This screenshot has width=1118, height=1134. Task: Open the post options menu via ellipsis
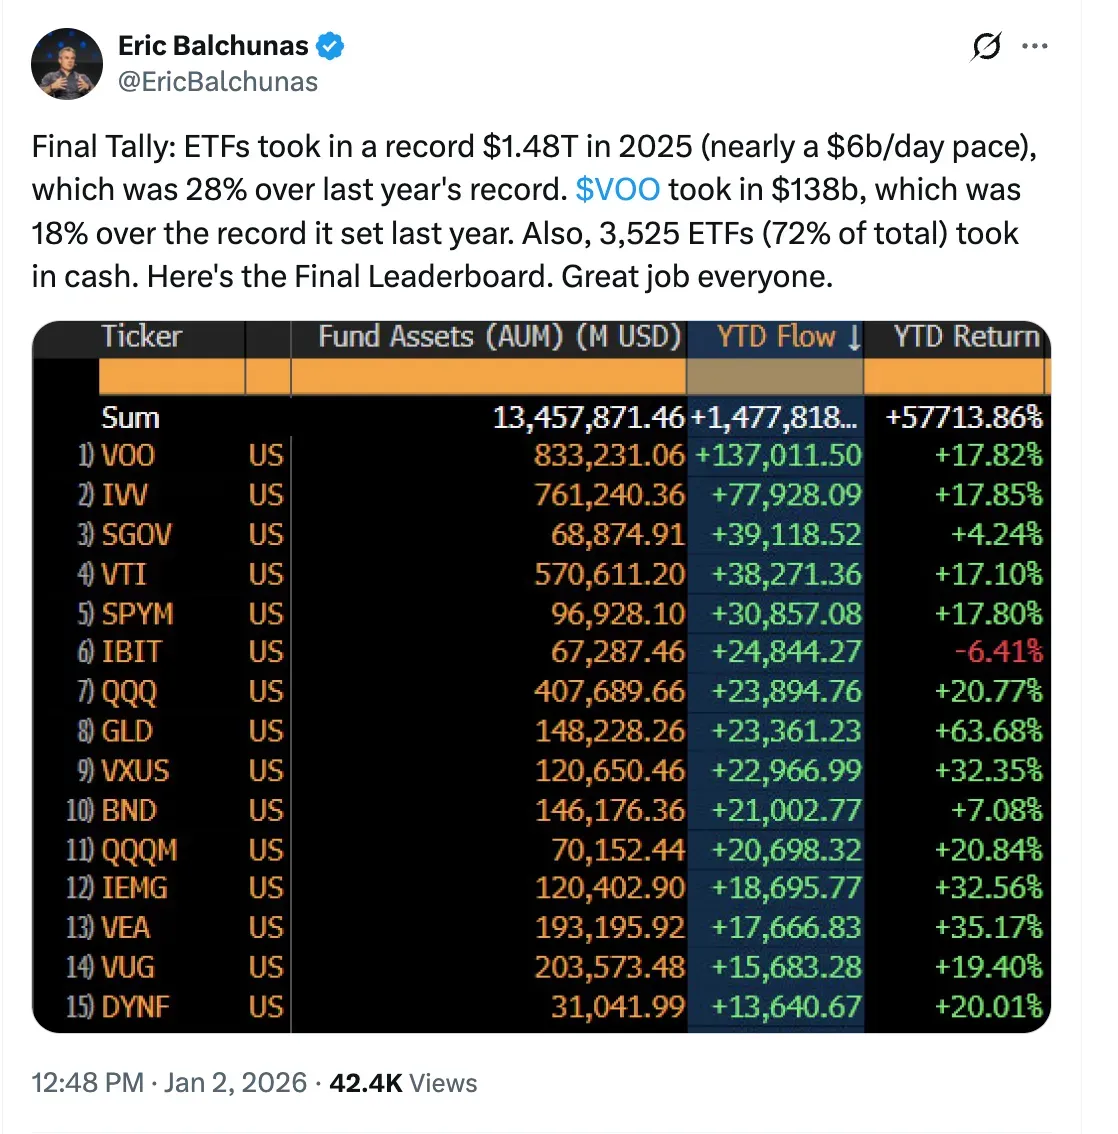[x=1036, y=46]
